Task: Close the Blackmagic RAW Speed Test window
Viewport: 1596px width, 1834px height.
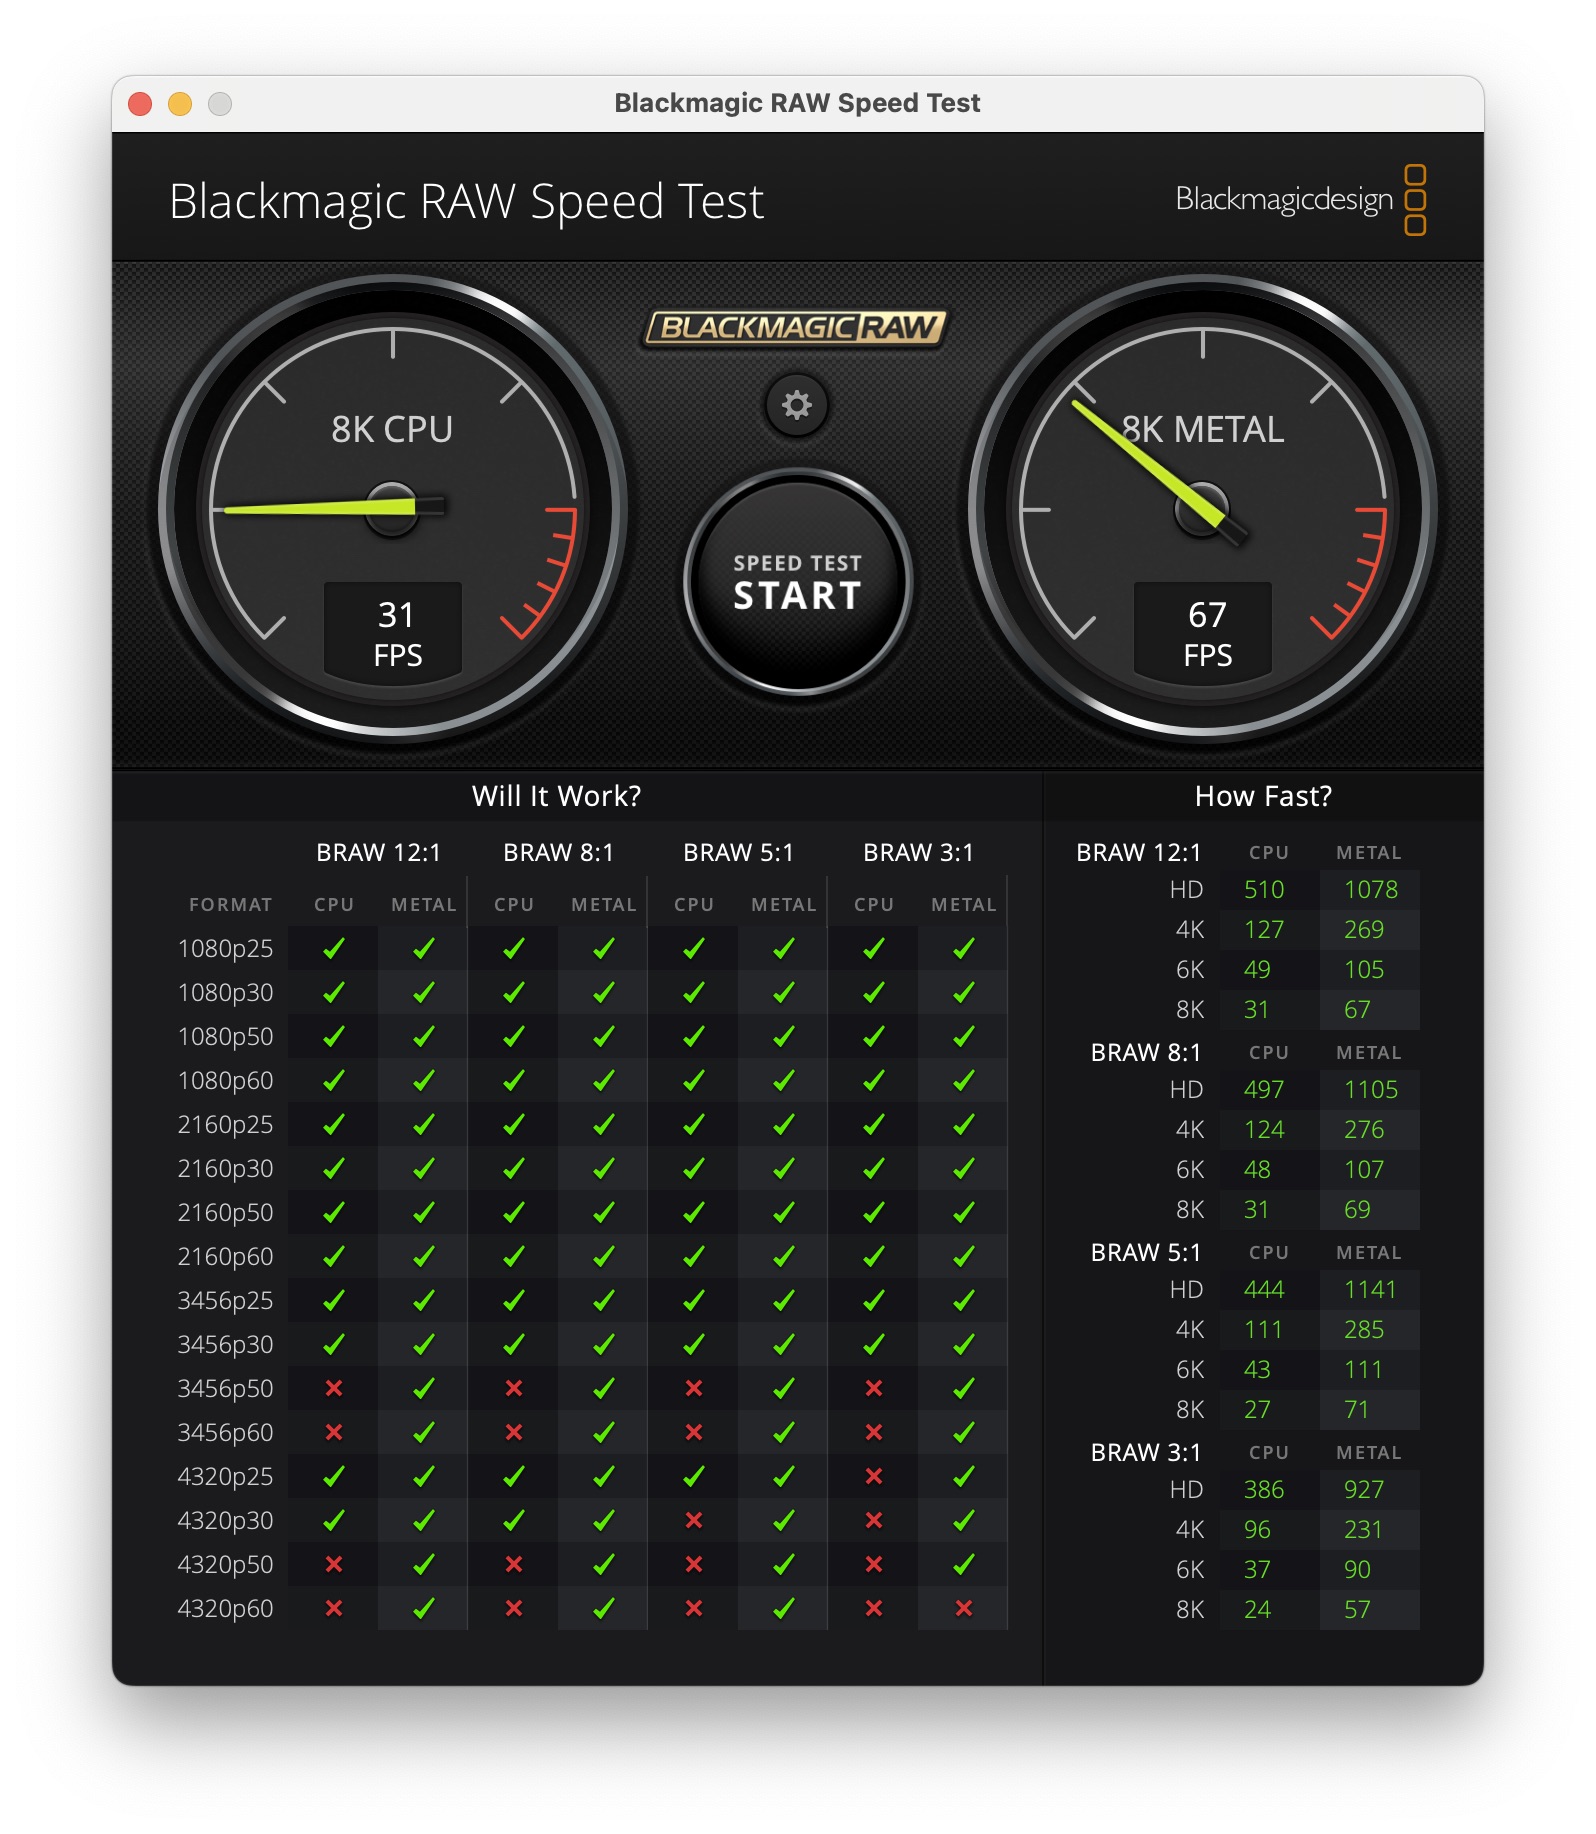Action: pyautogui.click(x=140, y=104)
